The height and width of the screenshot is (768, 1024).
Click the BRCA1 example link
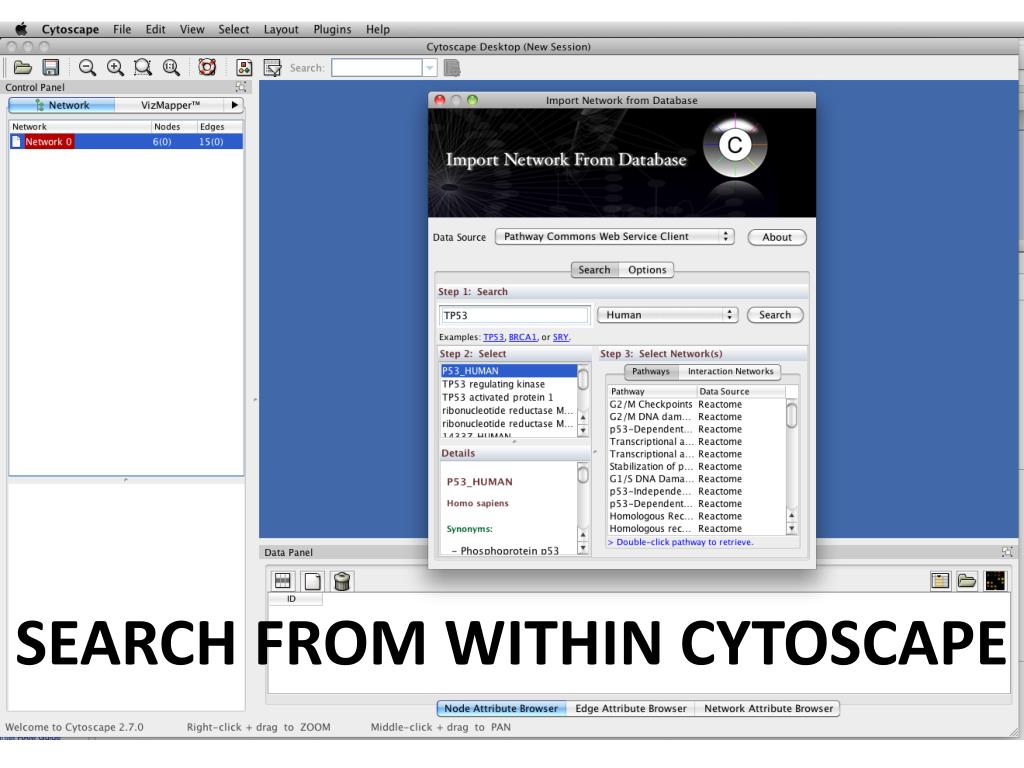click(x=522, y=337)
